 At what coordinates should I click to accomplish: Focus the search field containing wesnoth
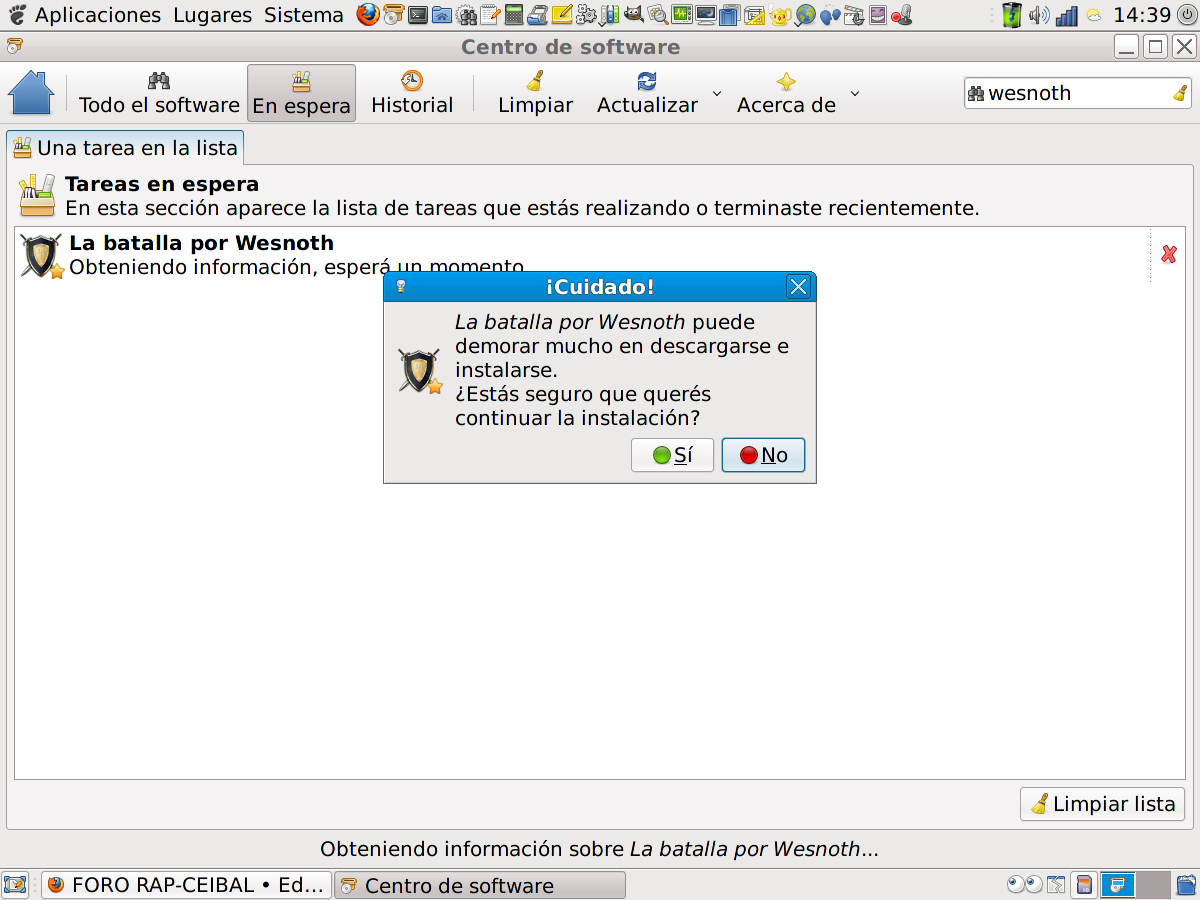point(1077,93)
